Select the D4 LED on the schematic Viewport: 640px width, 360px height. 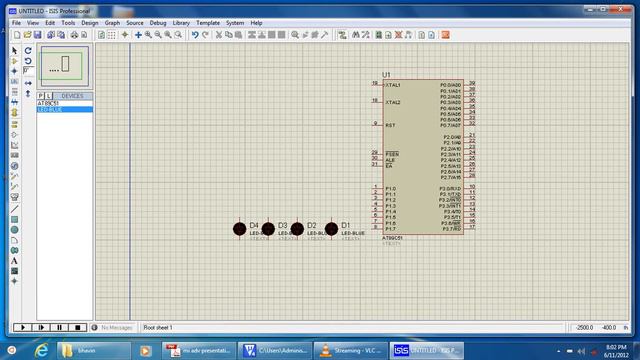click(240, 229)
